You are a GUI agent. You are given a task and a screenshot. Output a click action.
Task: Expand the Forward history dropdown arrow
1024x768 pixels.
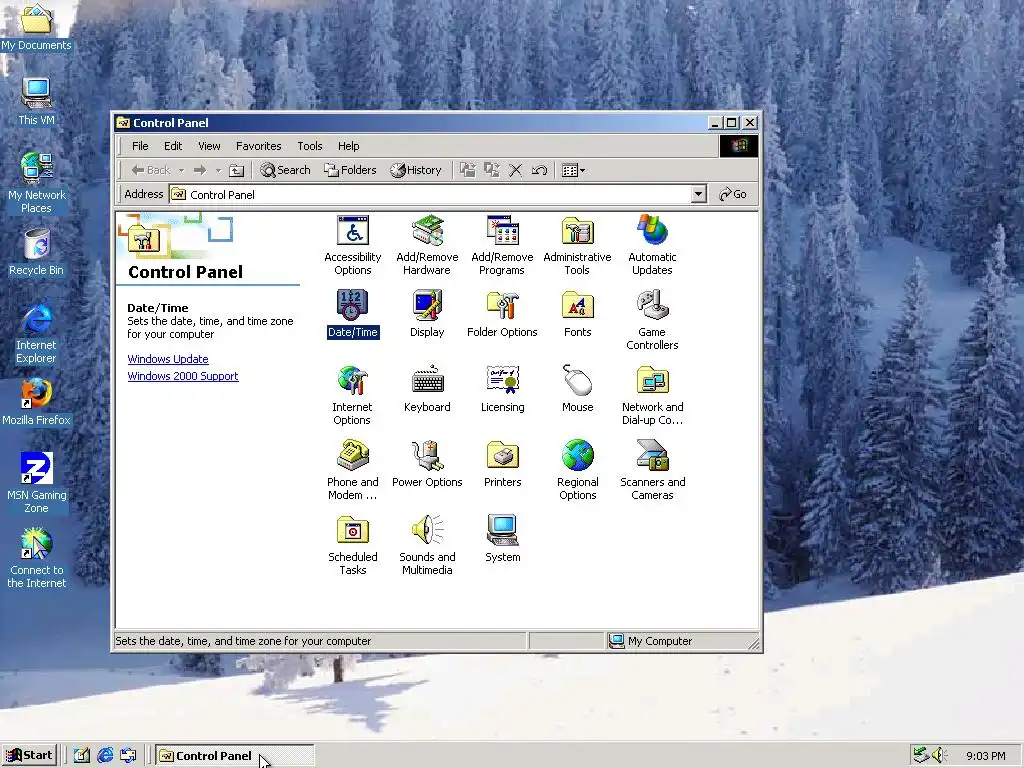tap(218, 170)
